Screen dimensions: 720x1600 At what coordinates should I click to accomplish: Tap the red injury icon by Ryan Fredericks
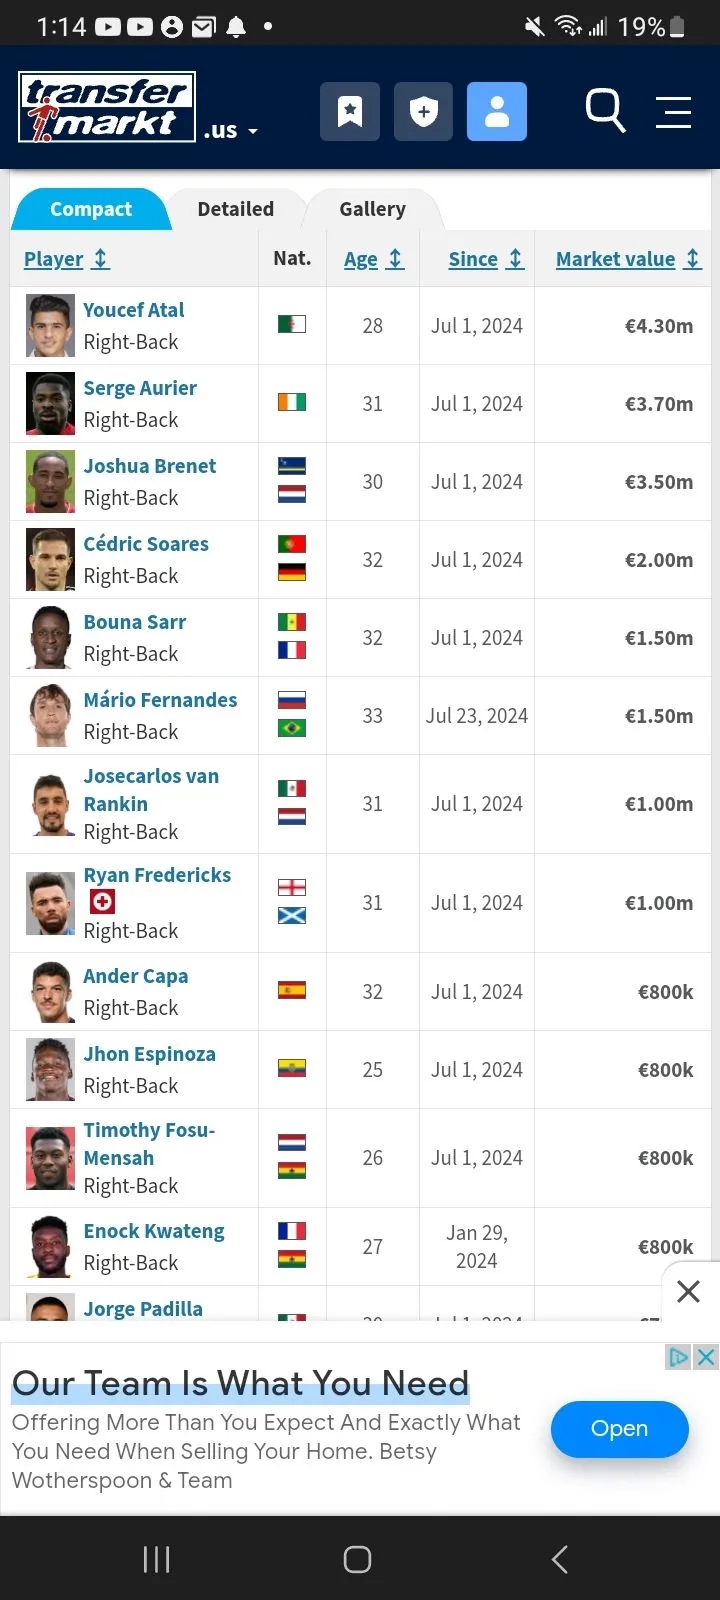102,902
